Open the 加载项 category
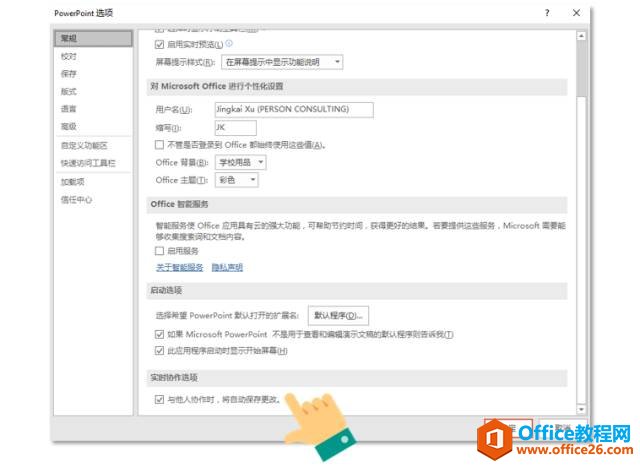This screenshot has height=467, width=640. coord(73,182)
